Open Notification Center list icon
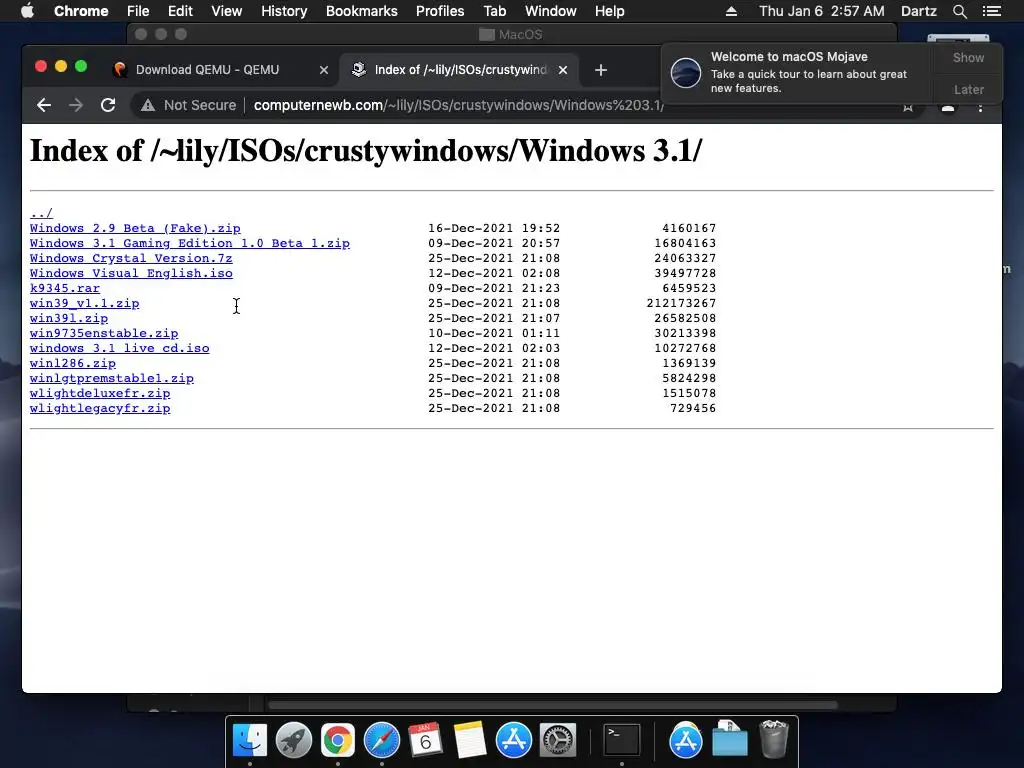The height and width of the screenshot is (768, 1024). coord(991,11)
